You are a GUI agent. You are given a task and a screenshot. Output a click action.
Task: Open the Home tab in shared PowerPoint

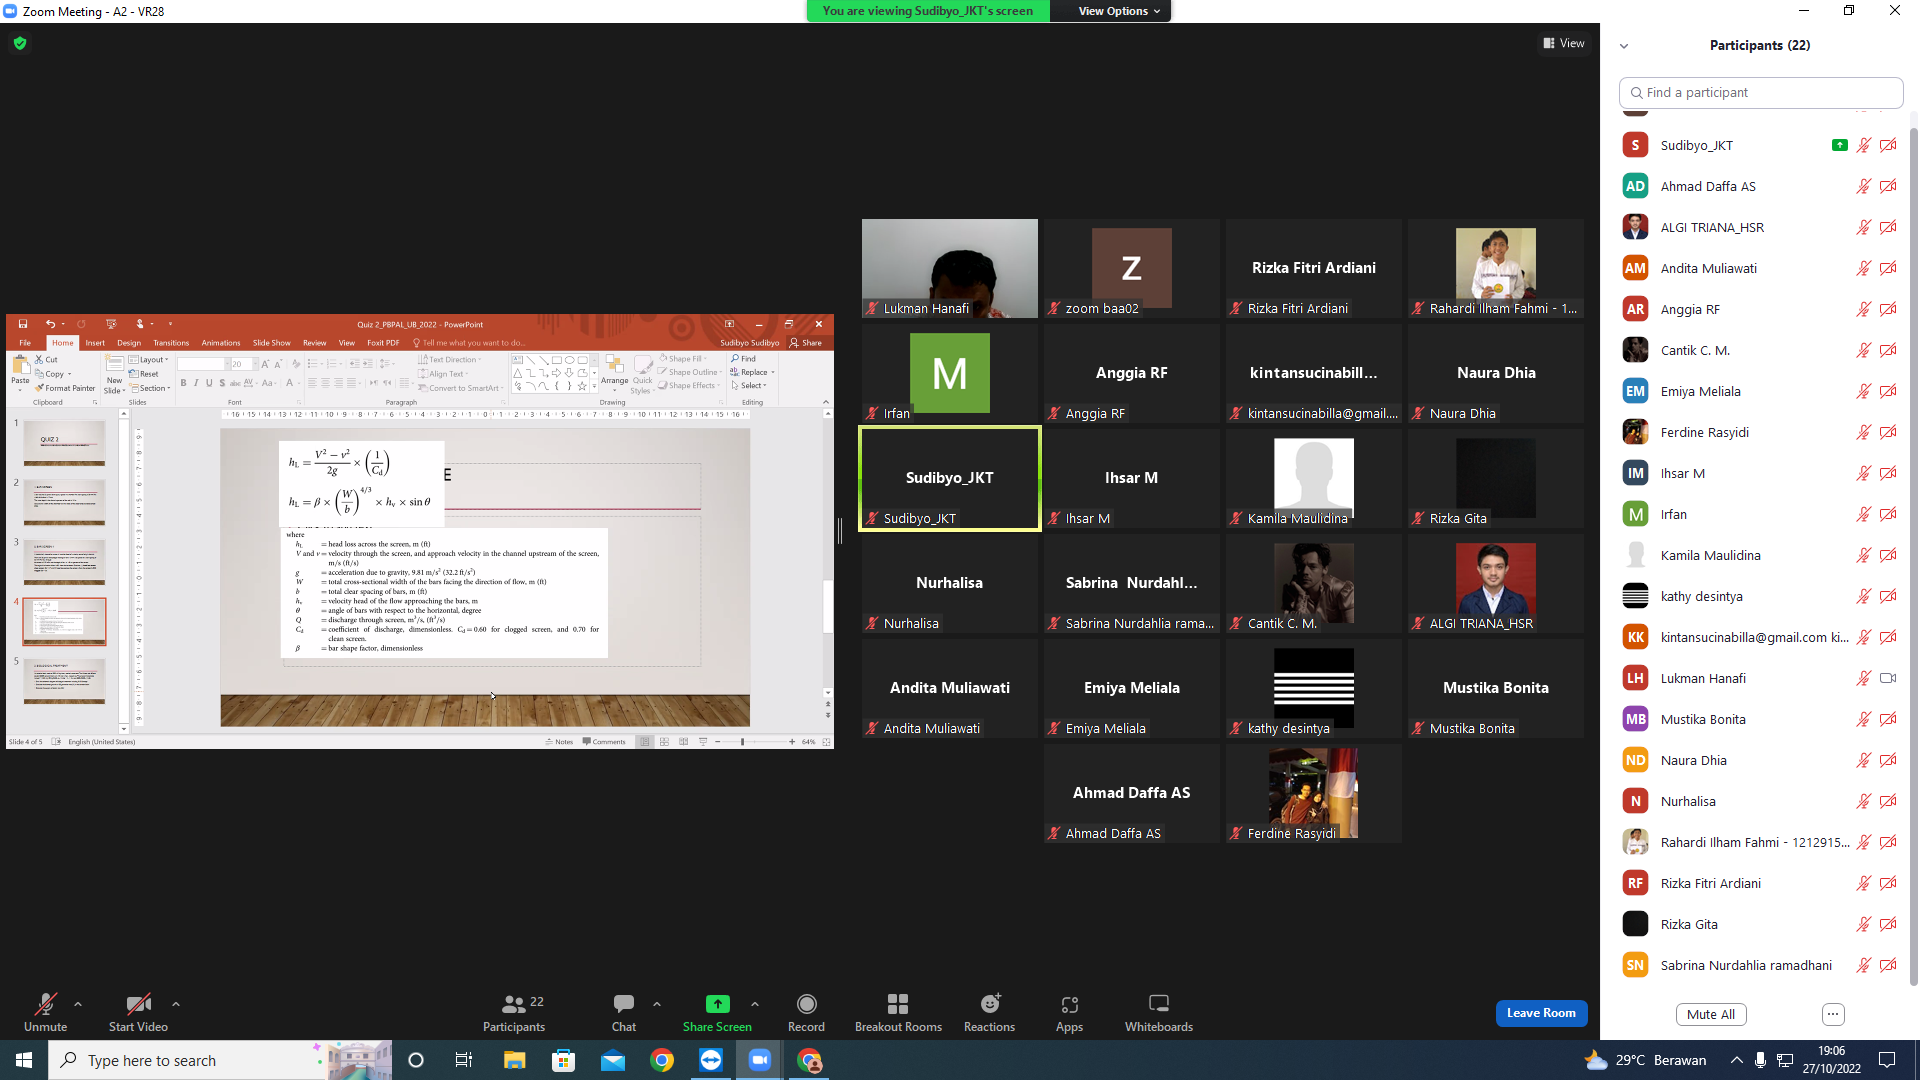(63, 343)
